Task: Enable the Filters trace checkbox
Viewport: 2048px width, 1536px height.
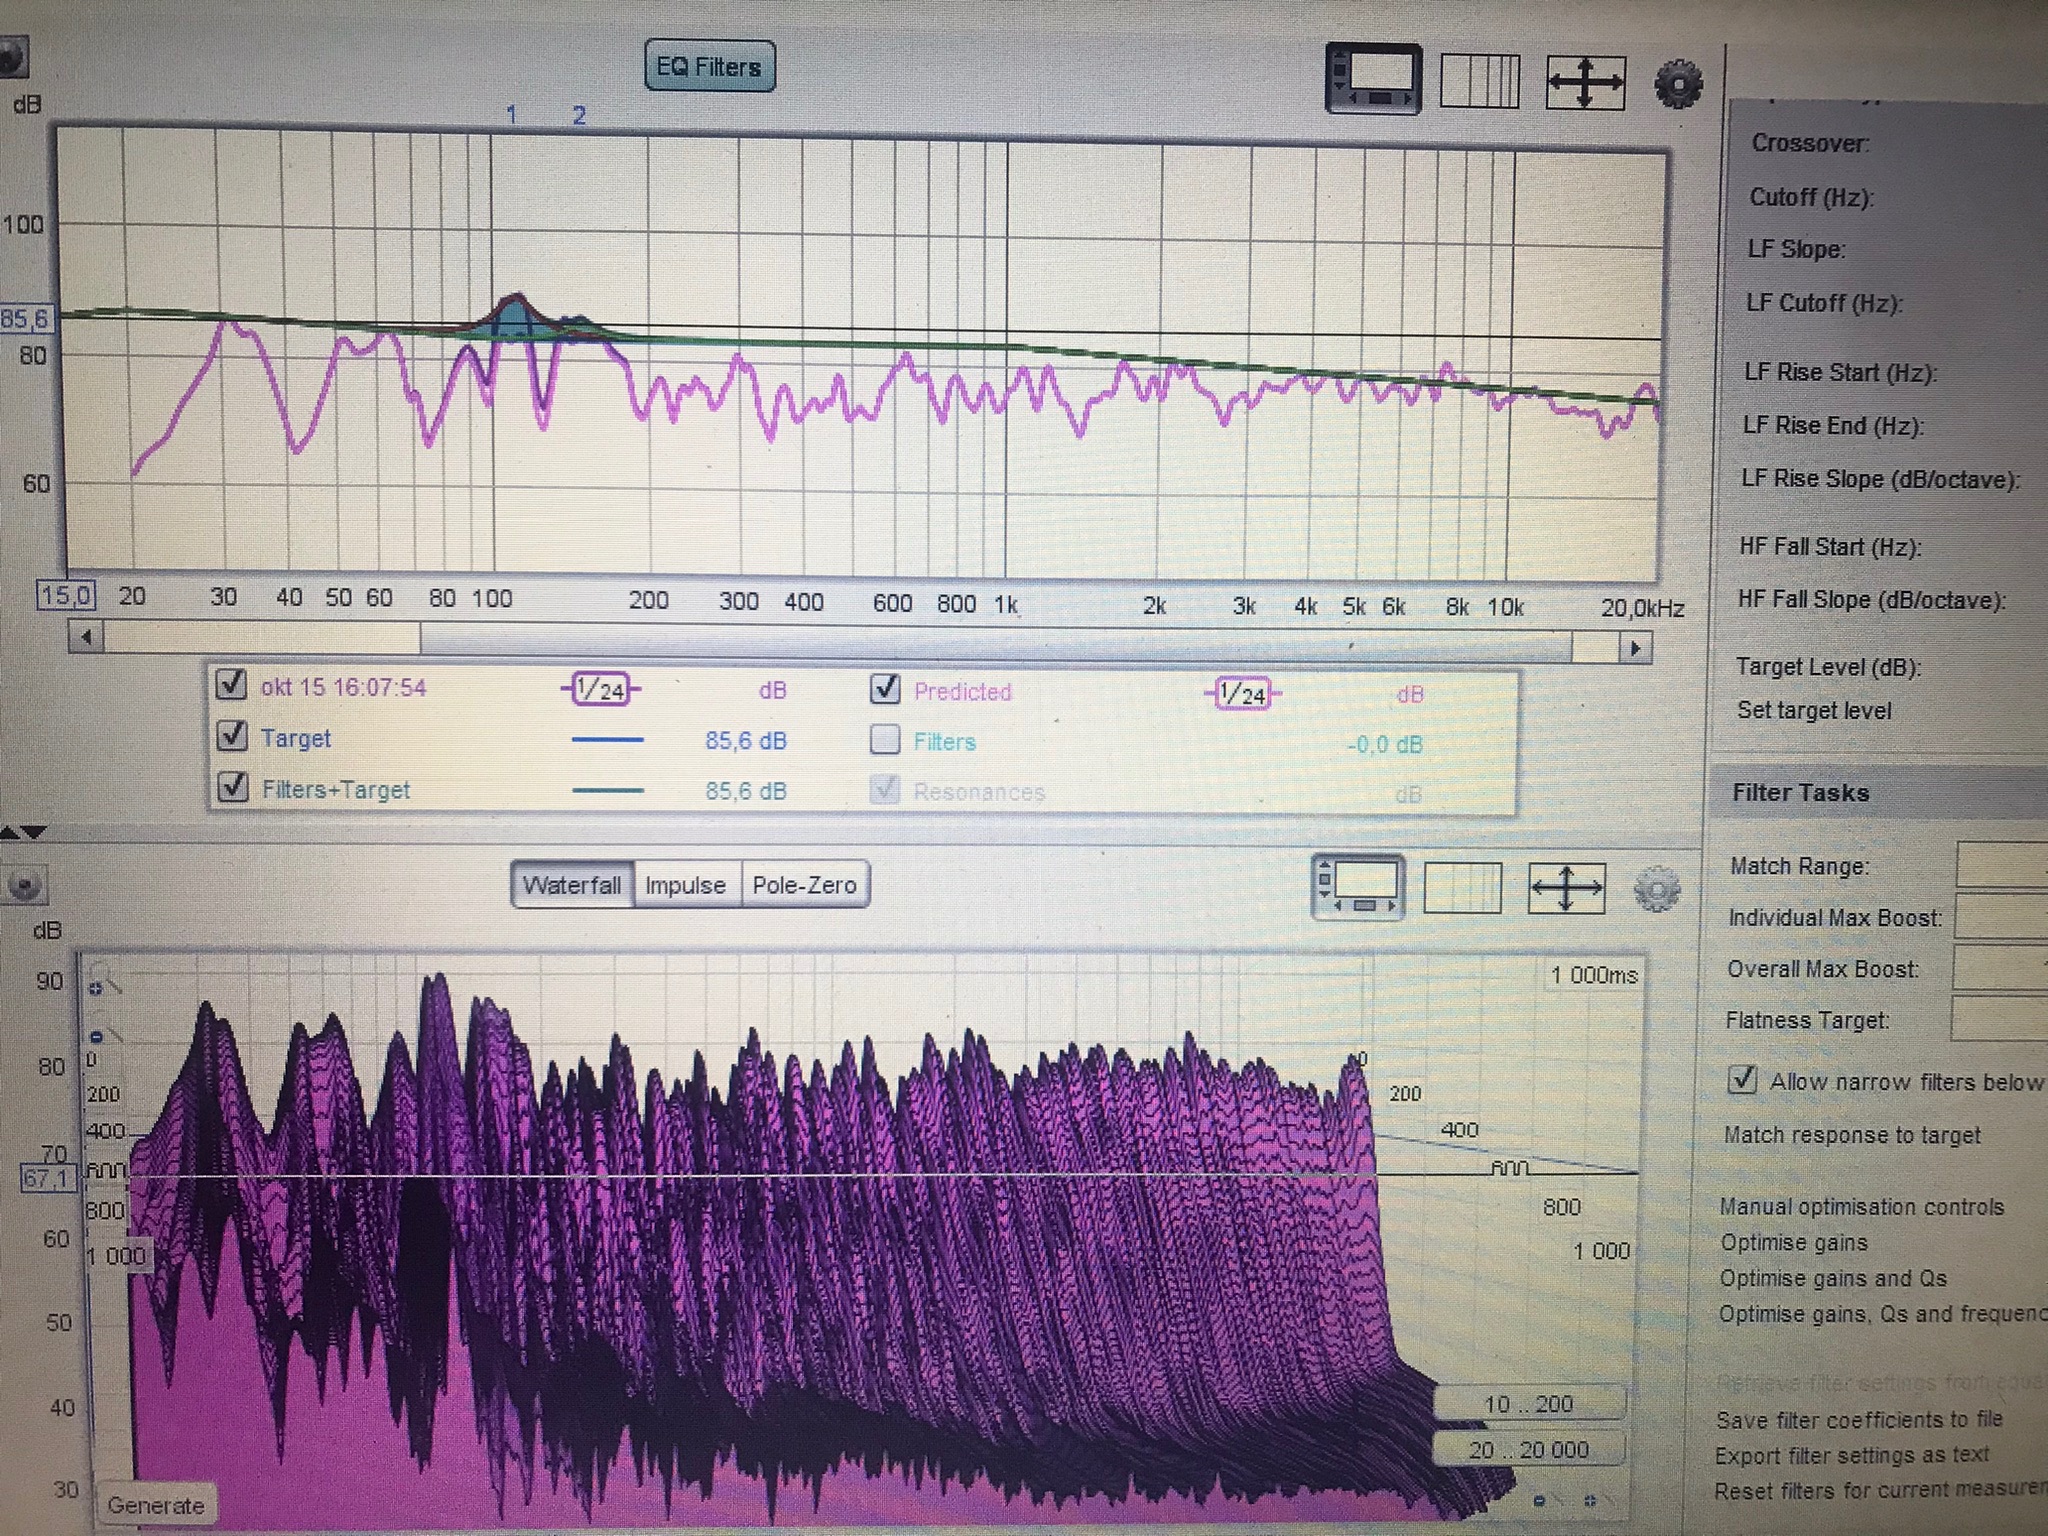Action: (x=885, y=740)
